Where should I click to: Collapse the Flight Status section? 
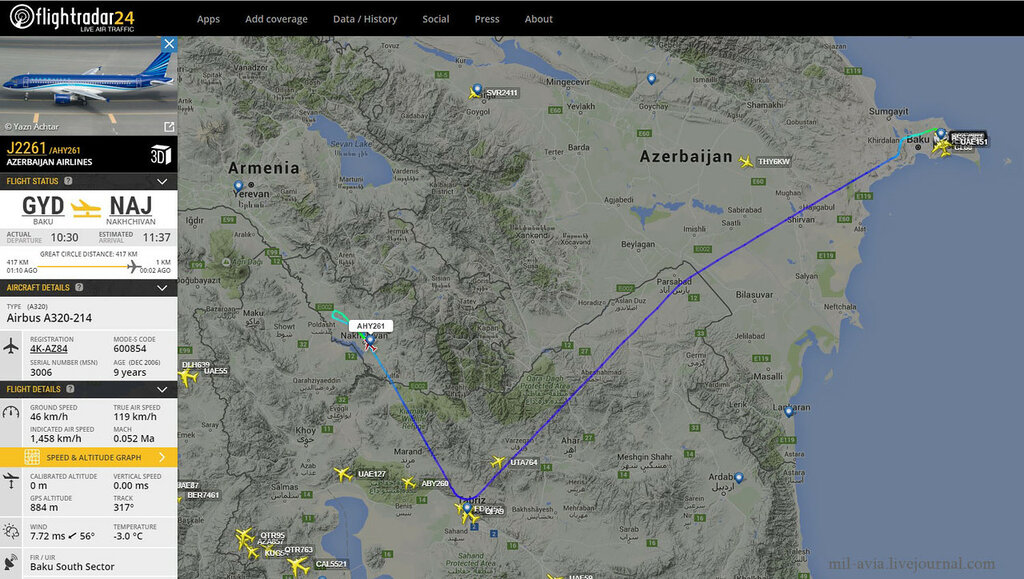[162, 181]
